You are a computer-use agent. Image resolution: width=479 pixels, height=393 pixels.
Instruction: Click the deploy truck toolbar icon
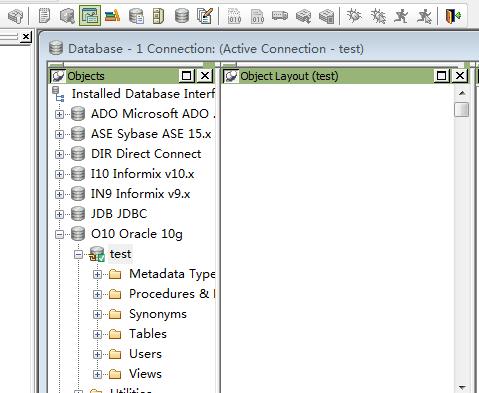tap(280, 16)
